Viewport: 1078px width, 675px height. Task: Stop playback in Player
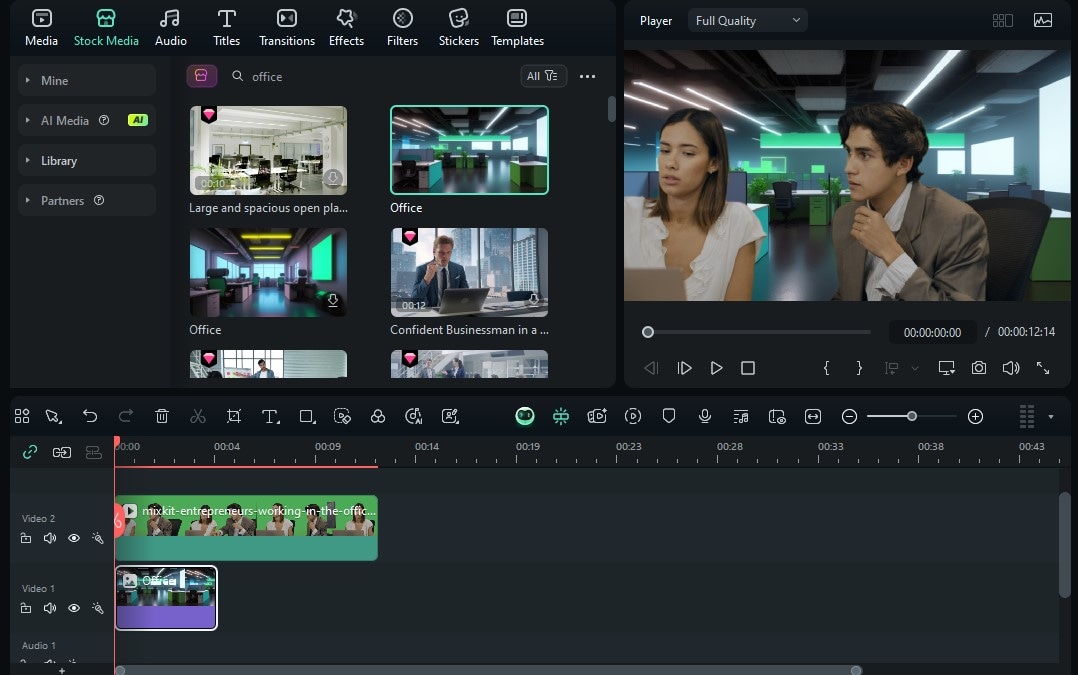click(748, 368)
